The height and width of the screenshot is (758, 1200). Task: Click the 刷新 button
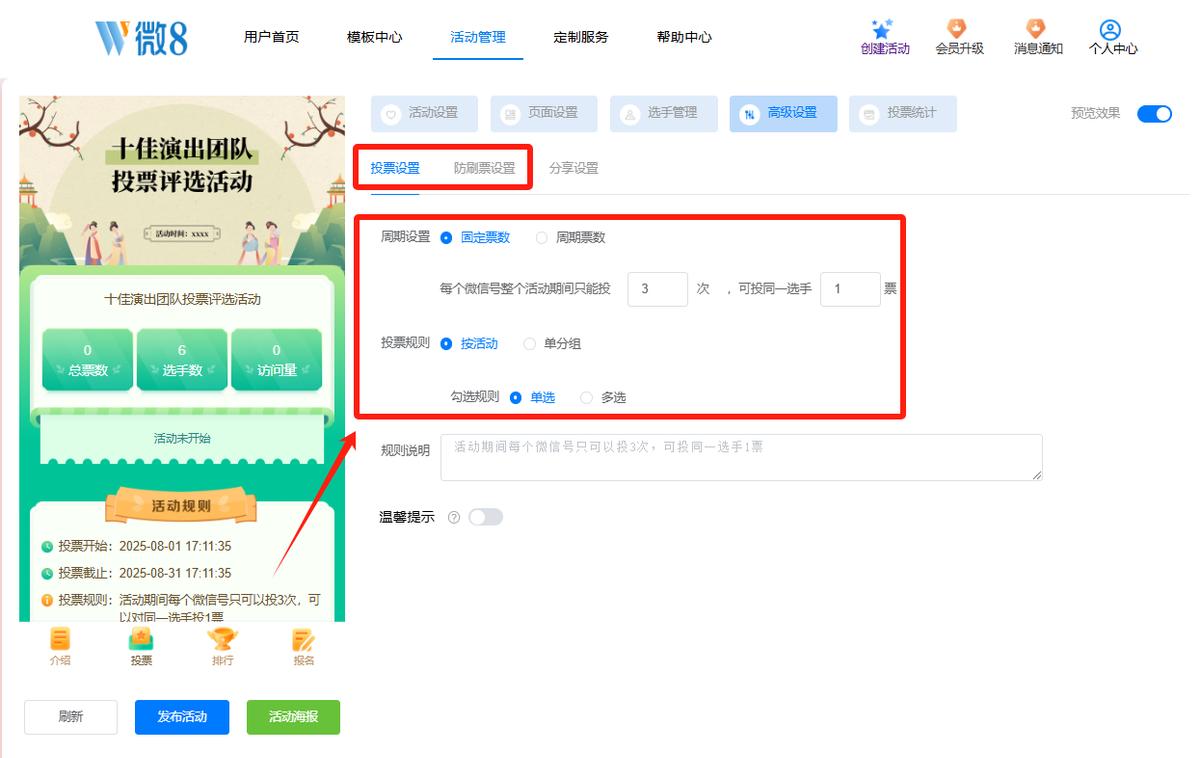(71, 717)
